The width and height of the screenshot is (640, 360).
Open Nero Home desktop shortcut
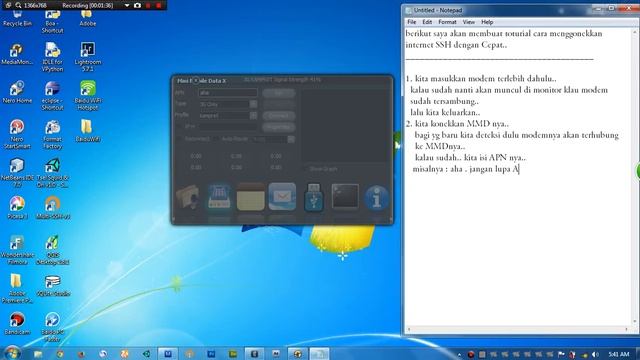pos(17,92)
